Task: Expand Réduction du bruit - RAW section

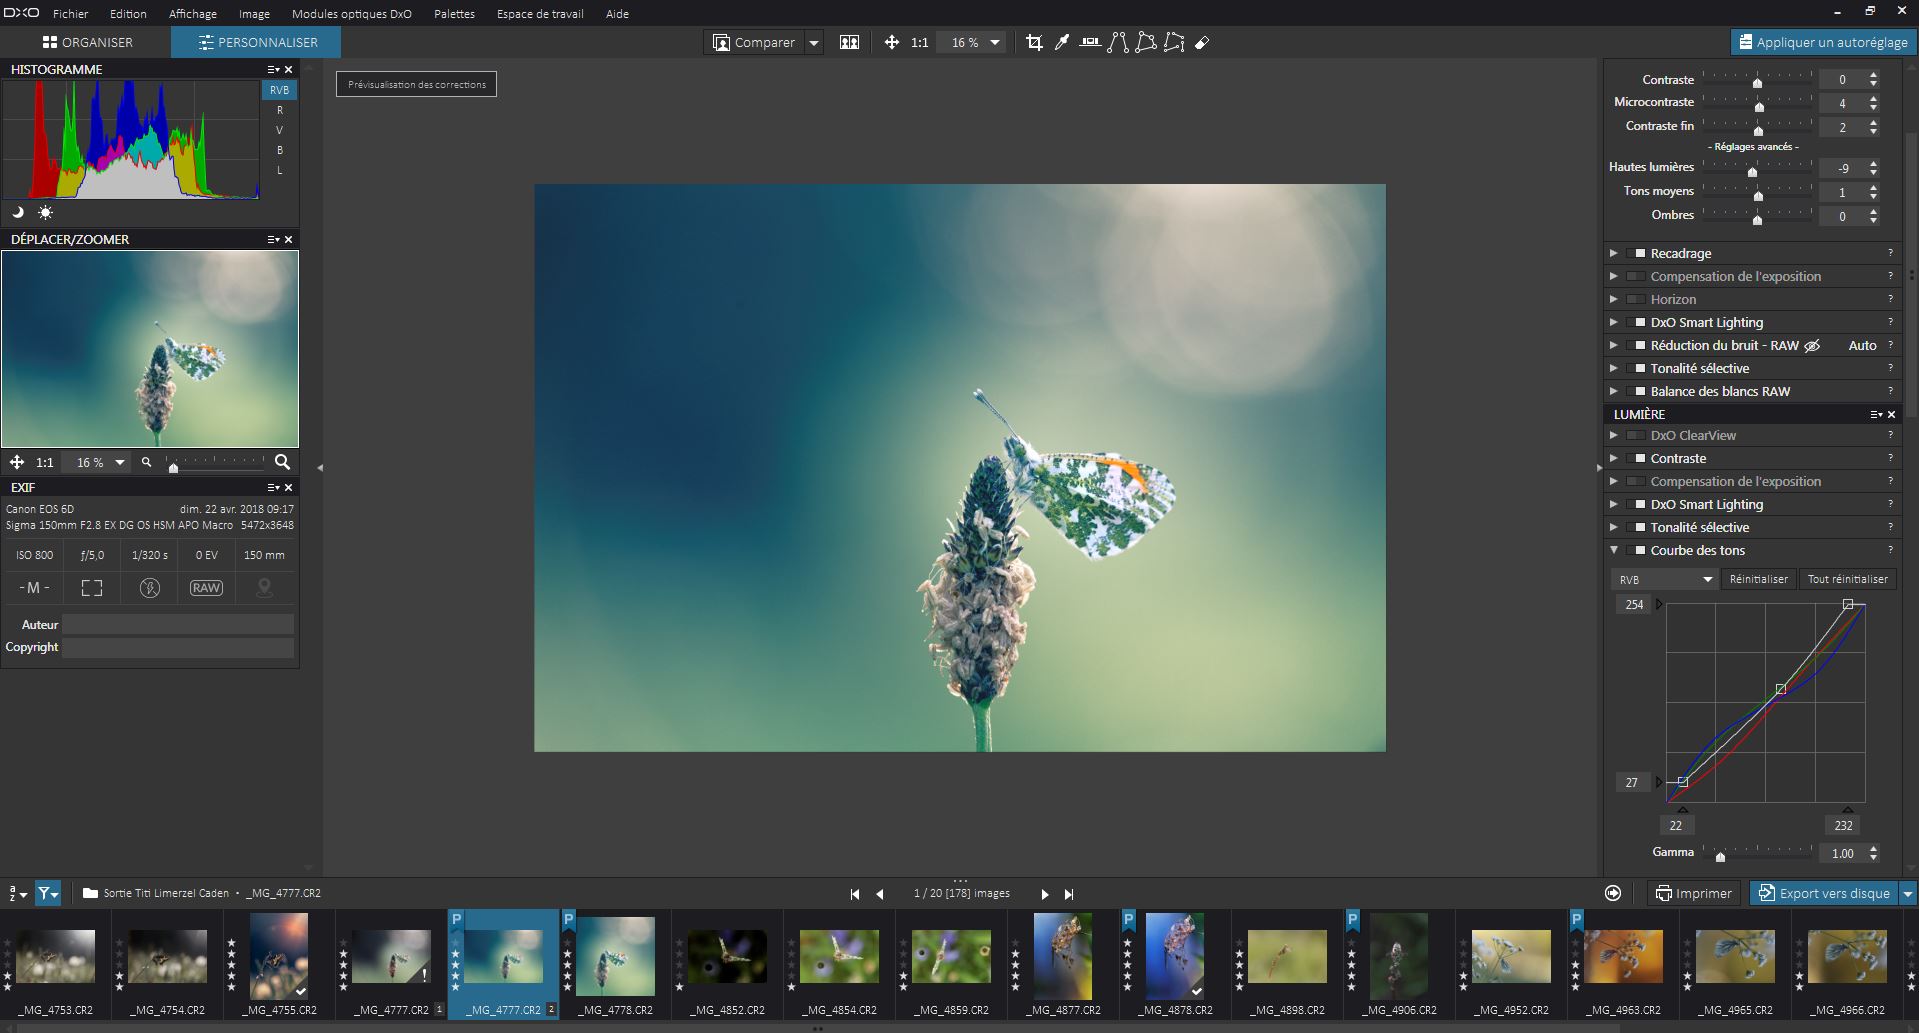Action: tap(1613, 345)
